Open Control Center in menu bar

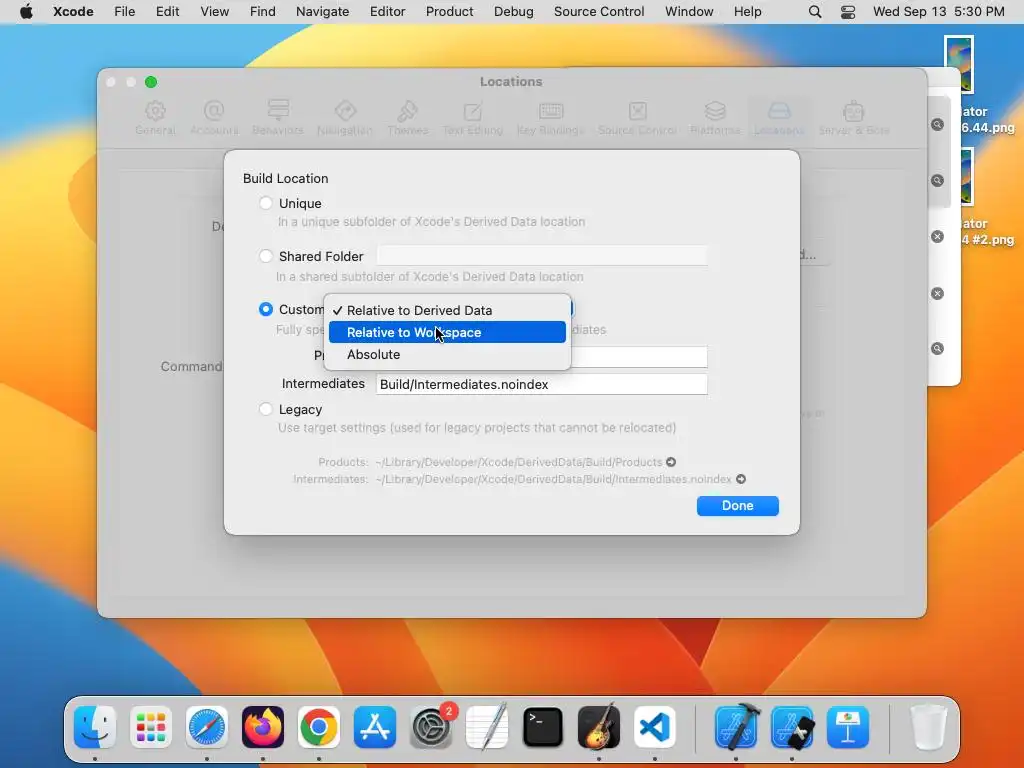tap(848, 12)
